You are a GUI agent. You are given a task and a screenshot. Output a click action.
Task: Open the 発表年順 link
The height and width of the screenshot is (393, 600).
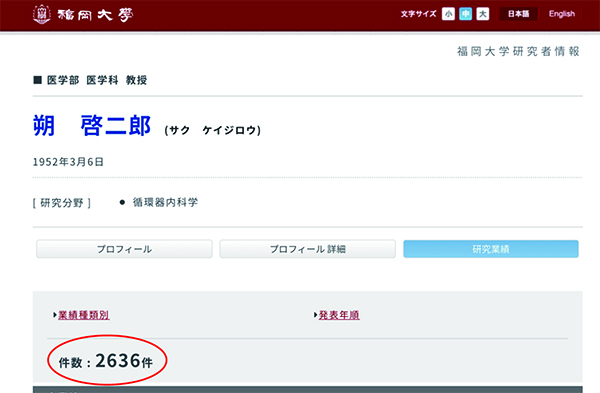pos(339,315)
